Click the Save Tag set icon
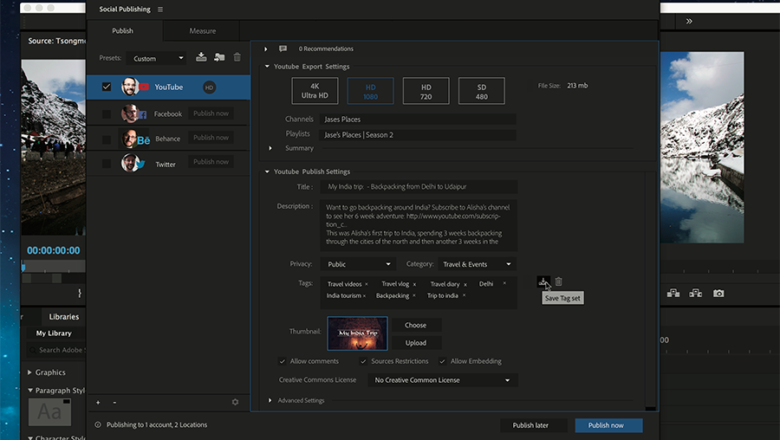The height and width of the screenshot is (440, 780). [543, 282]
